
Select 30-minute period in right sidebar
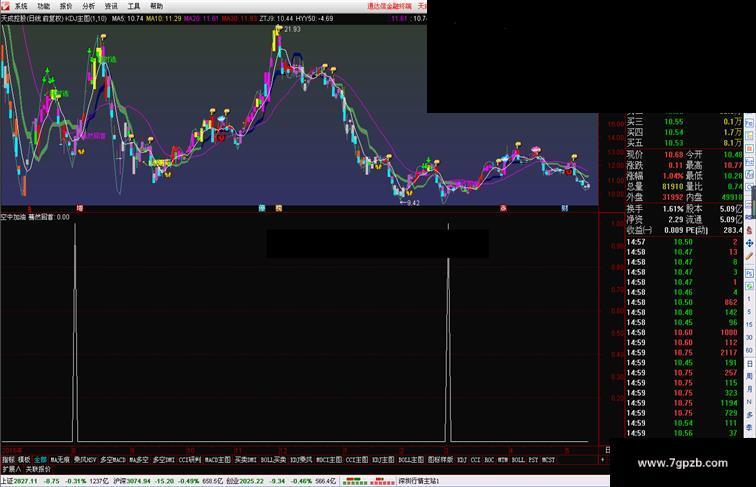click(x=750, y=338)
